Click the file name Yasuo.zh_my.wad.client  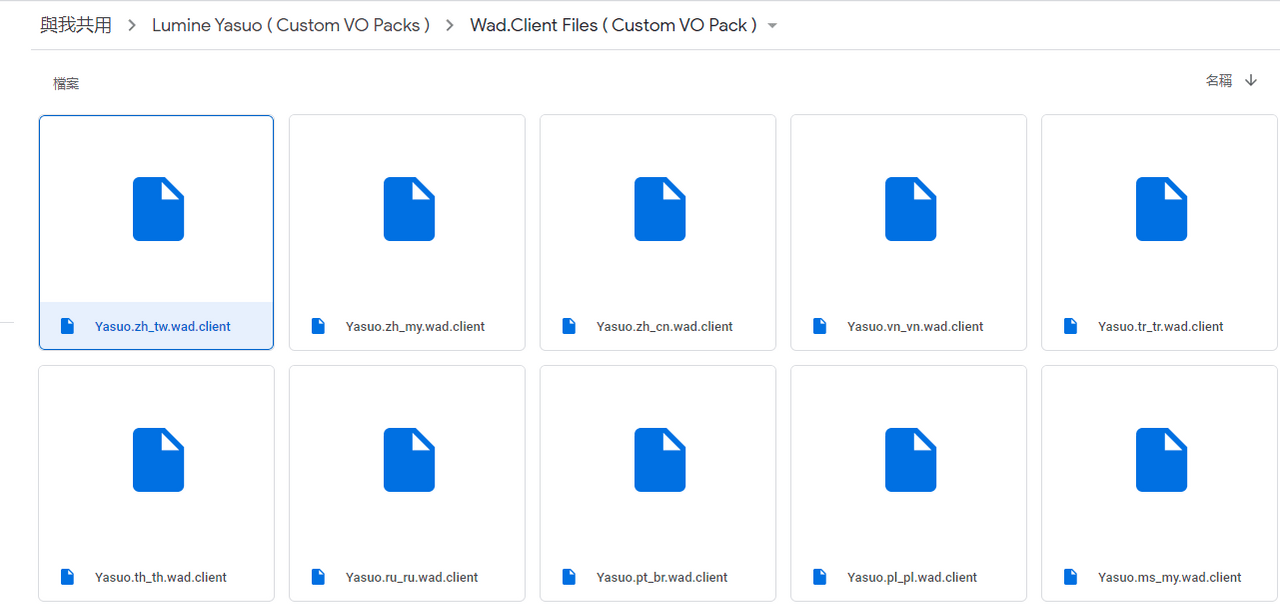[x=415, y=327]
